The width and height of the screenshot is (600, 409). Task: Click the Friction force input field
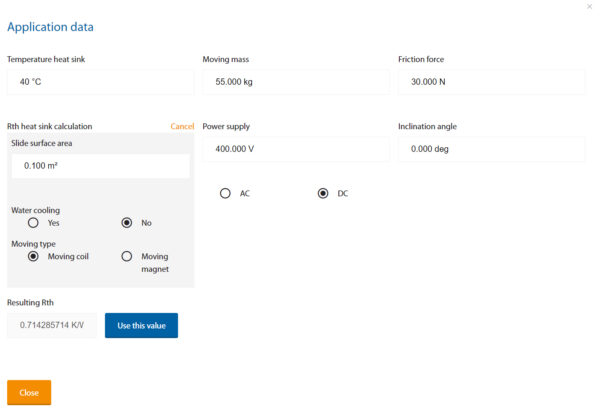click(x=491, y=82)
